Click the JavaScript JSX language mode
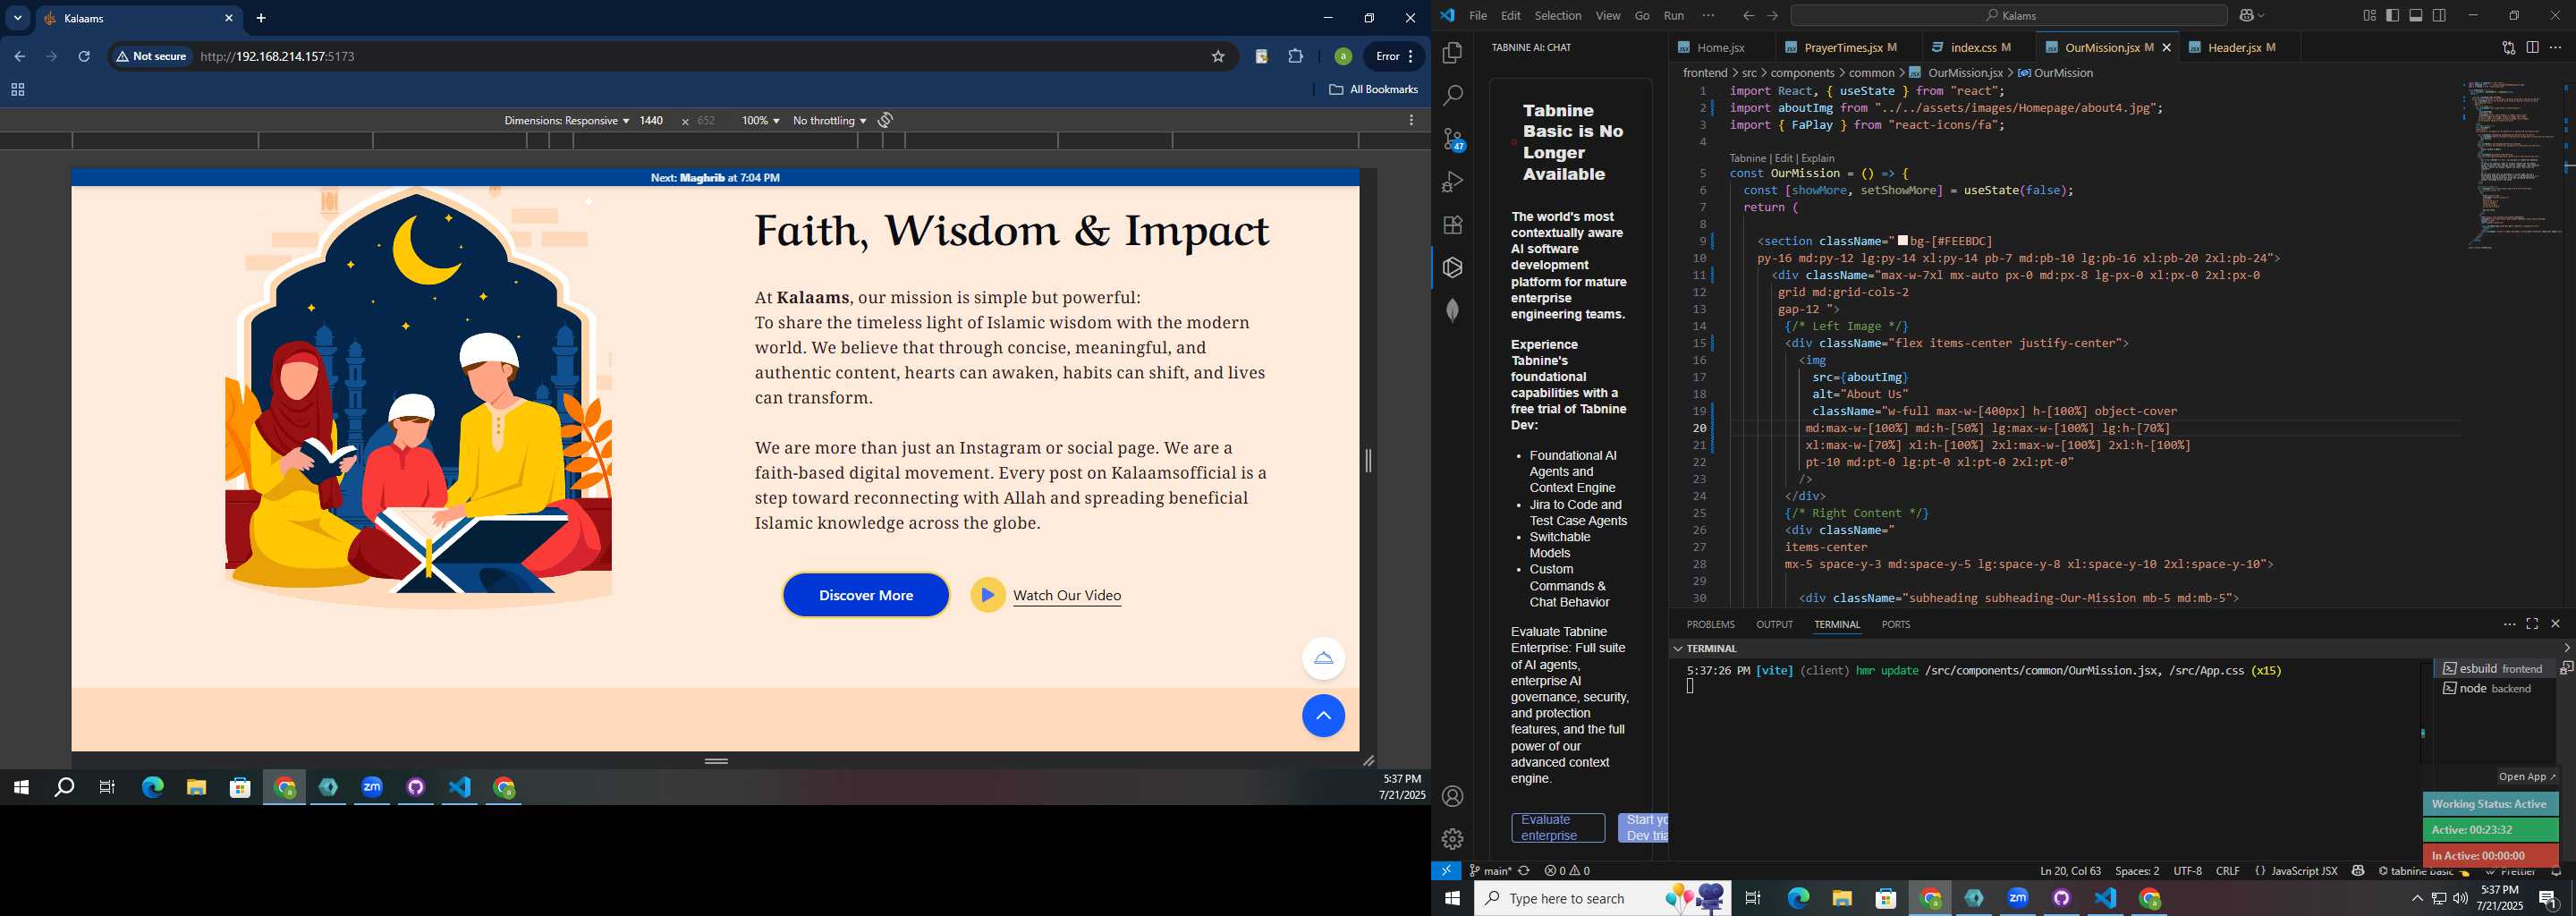Image resolution: width=2576 pixels, height=916 pixels. click(2303, 871)
